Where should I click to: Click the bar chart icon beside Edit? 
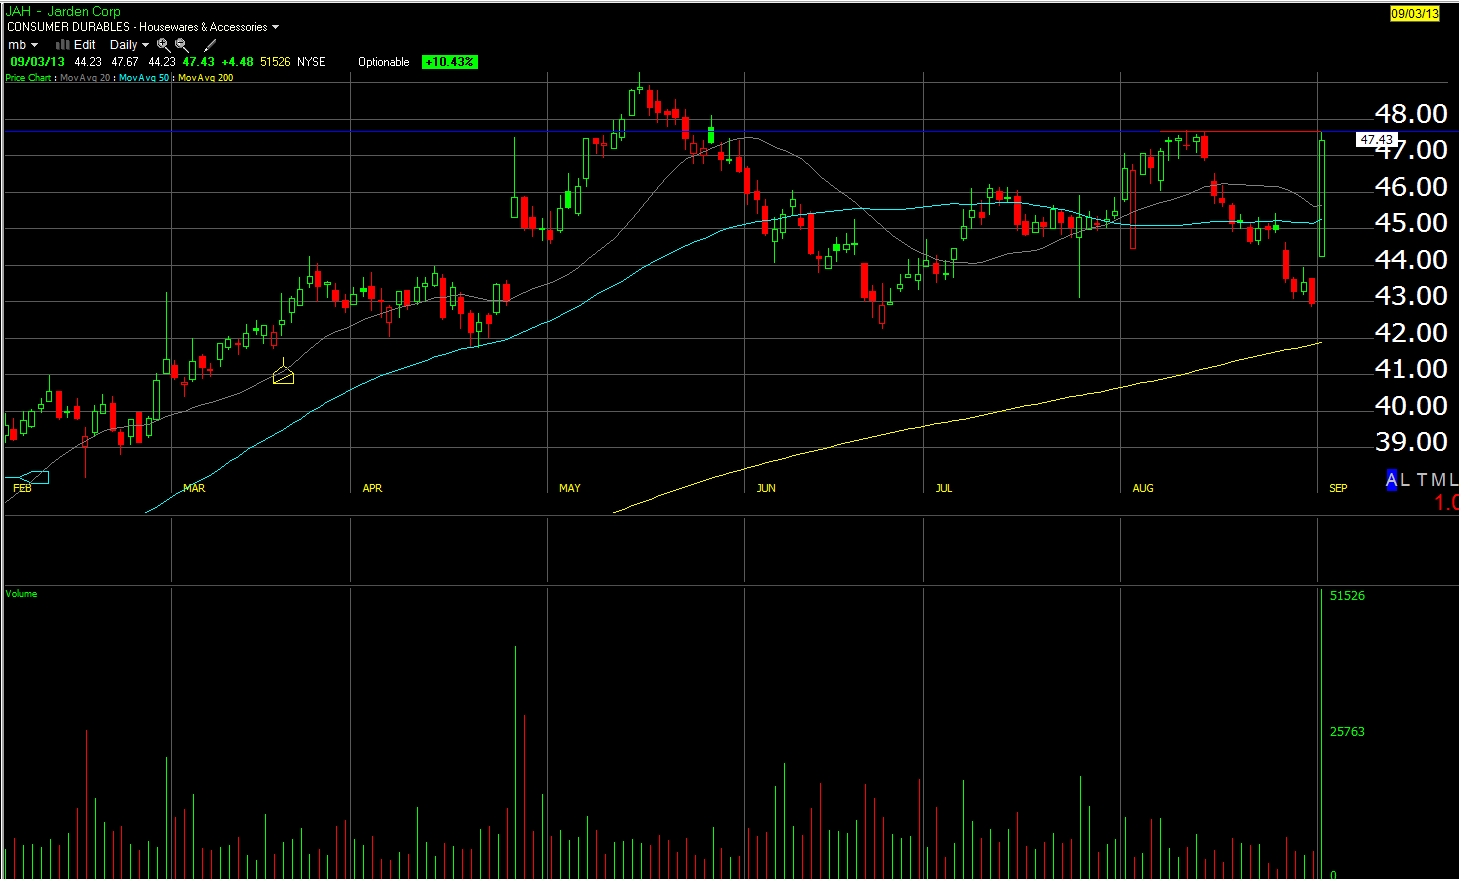click(x=62, y=45)
